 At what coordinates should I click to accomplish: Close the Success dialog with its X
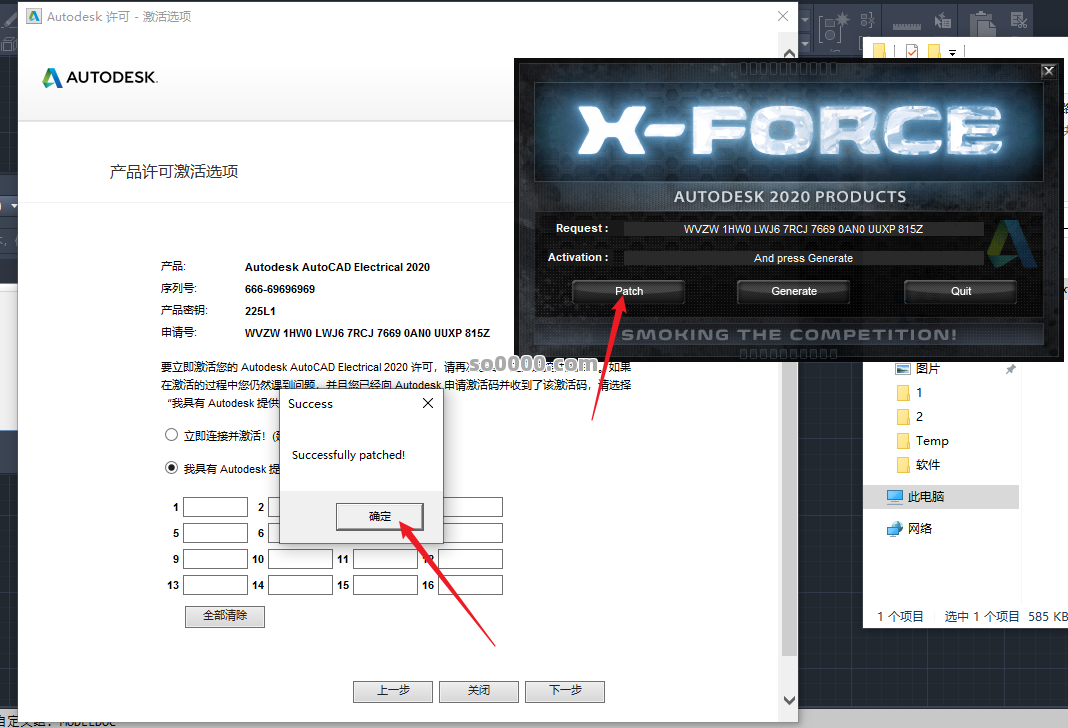(x=428, y=403)
